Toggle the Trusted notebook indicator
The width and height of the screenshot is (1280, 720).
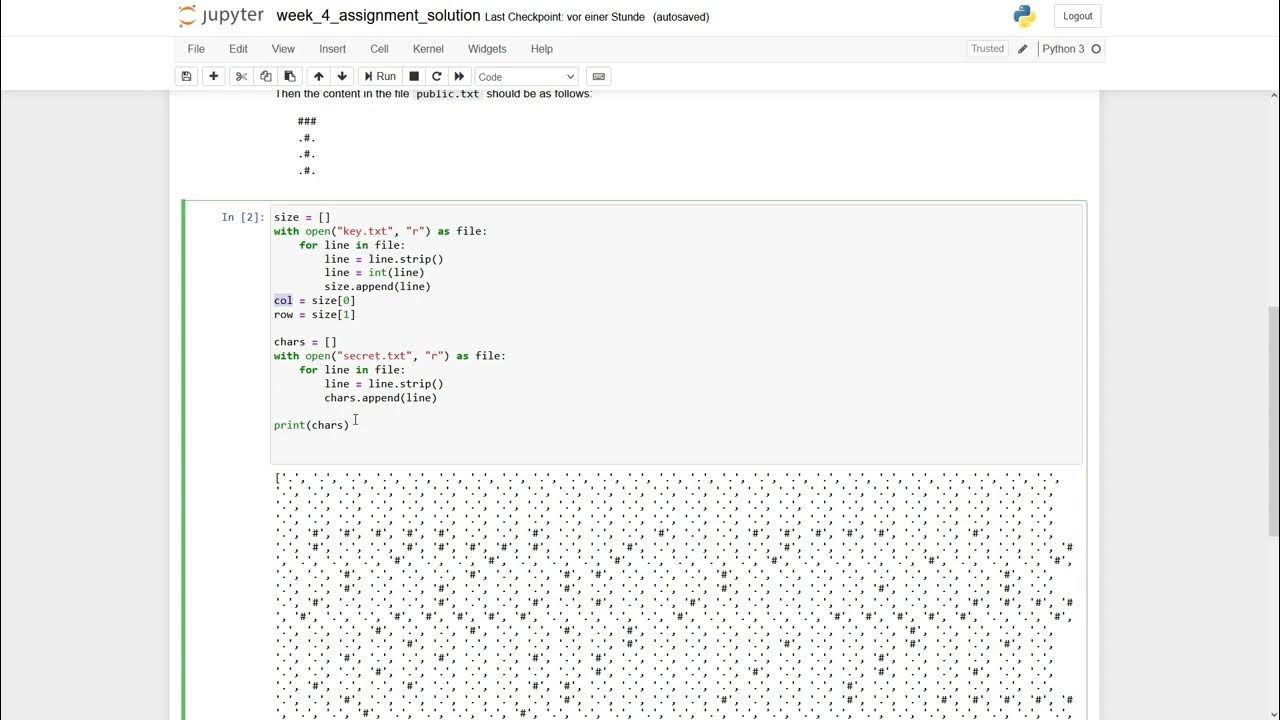(x=987, y=49)
